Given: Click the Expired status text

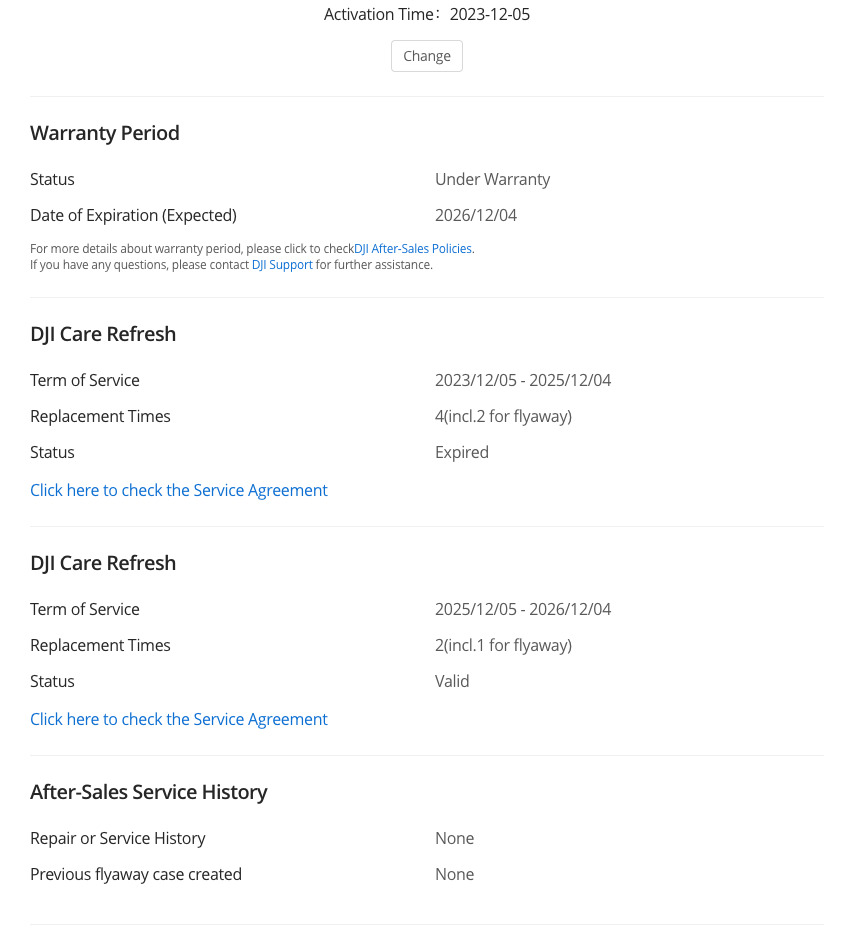Looking at the screenshot, I should coord(462,452).
